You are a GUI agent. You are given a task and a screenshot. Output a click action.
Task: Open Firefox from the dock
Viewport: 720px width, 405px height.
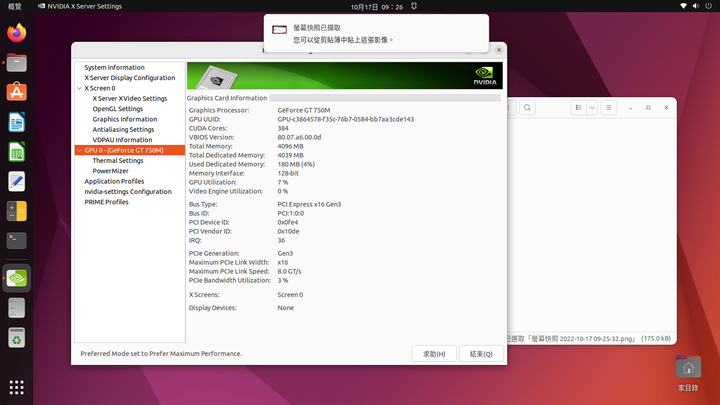click(17, 33)
